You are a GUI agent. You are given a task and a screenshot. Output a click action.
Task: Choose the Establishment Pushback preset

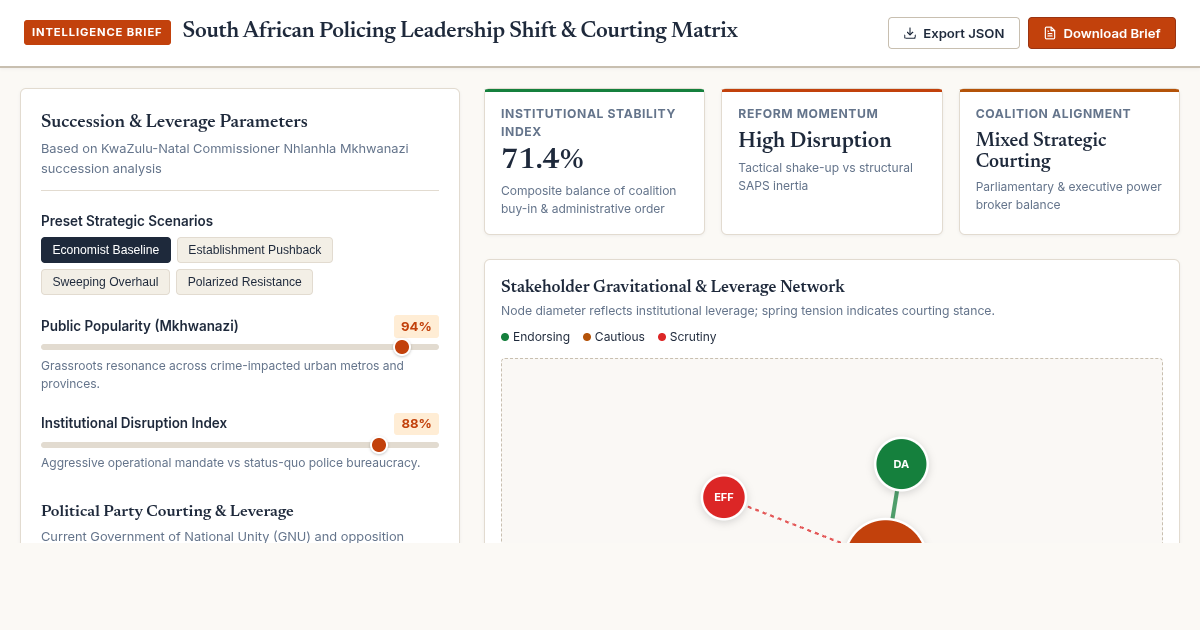[255, 250]
